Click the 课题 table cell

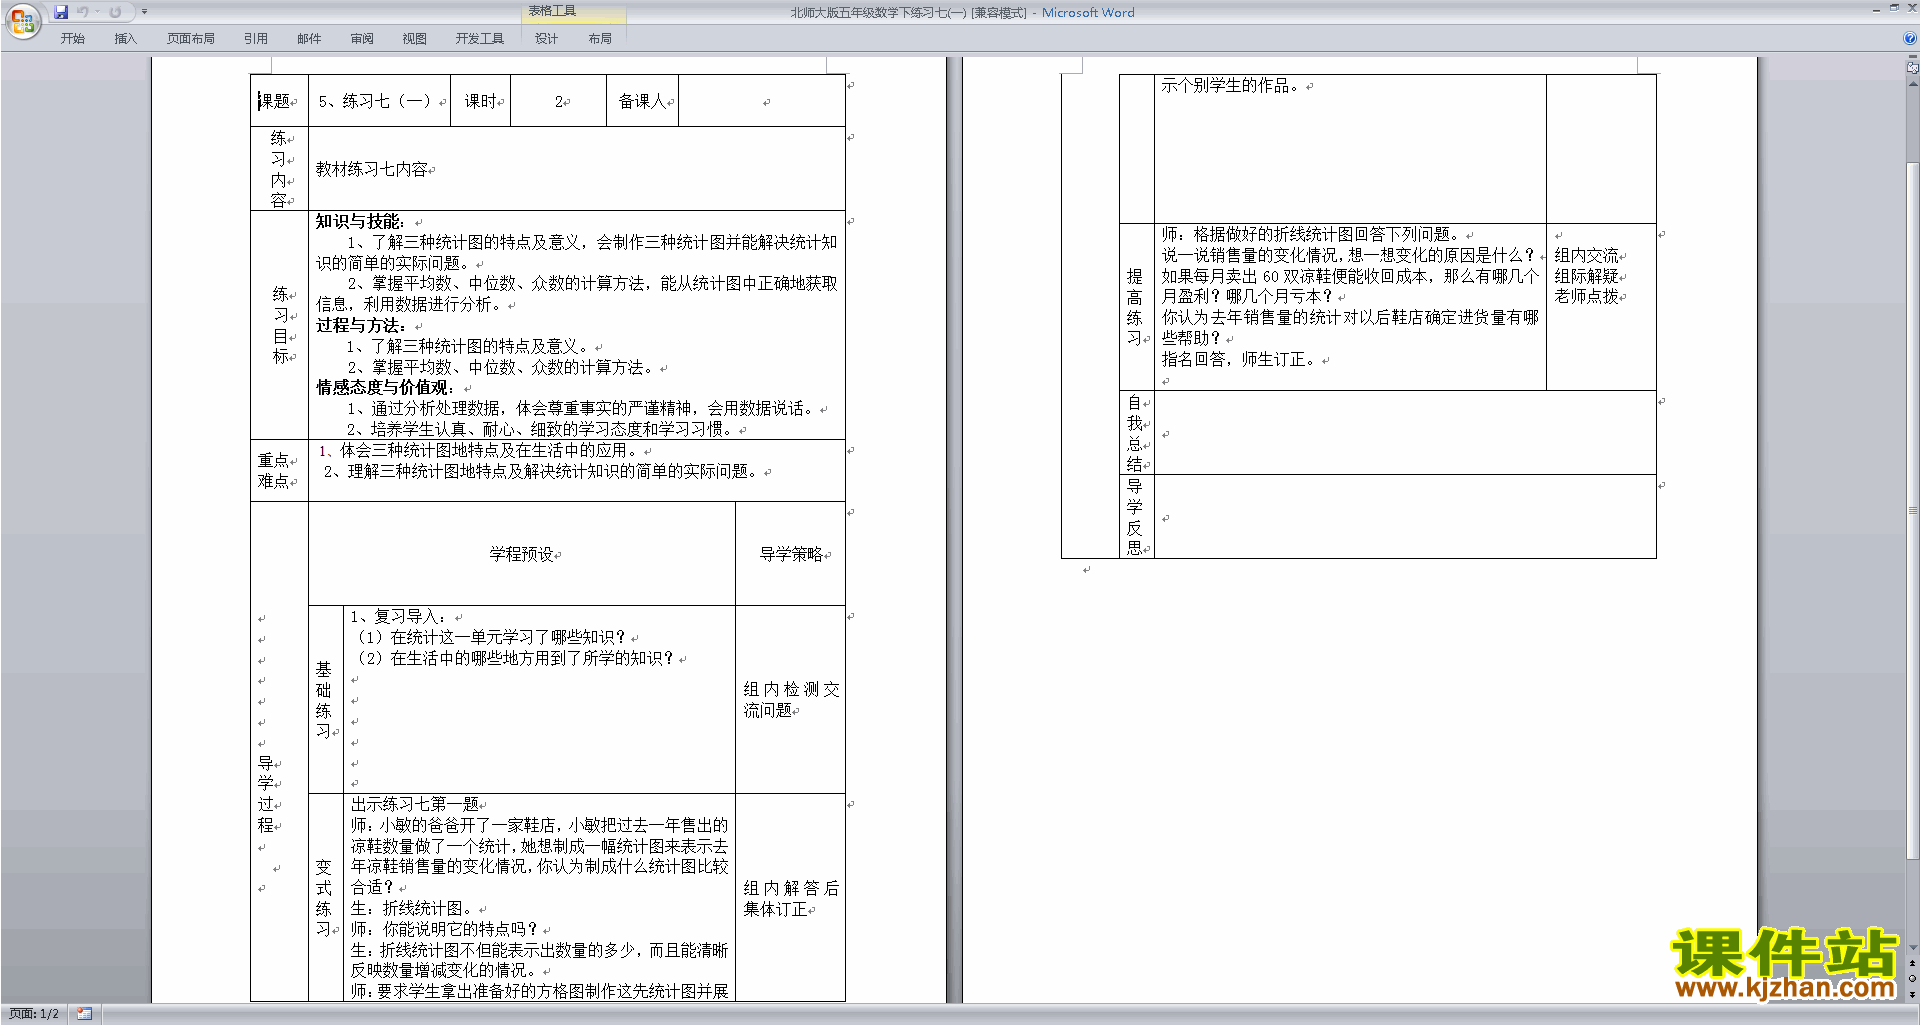click(279, 101)
